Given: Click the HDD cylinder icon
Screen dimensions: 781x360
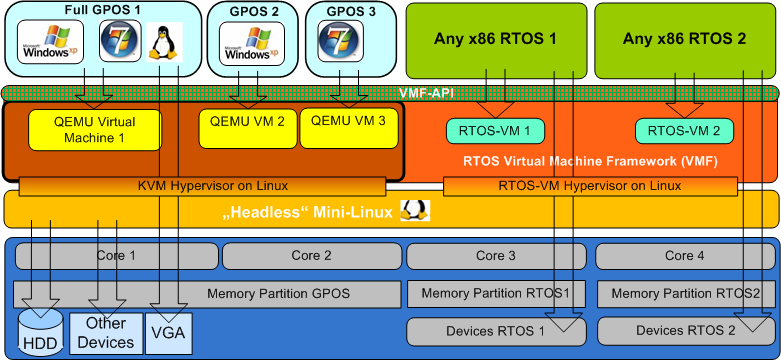Looking at the screenshot, I should (41, 332).
